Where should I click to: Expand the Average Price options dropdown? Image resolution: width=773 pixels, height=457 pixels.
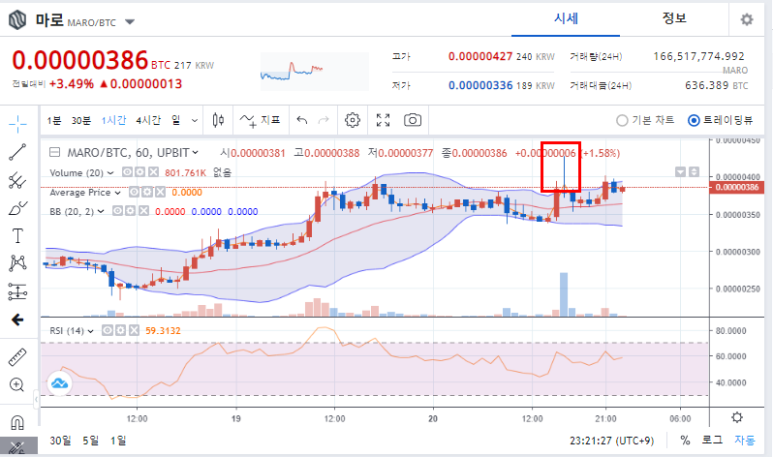pyautogui.click(x=118, y=193)
